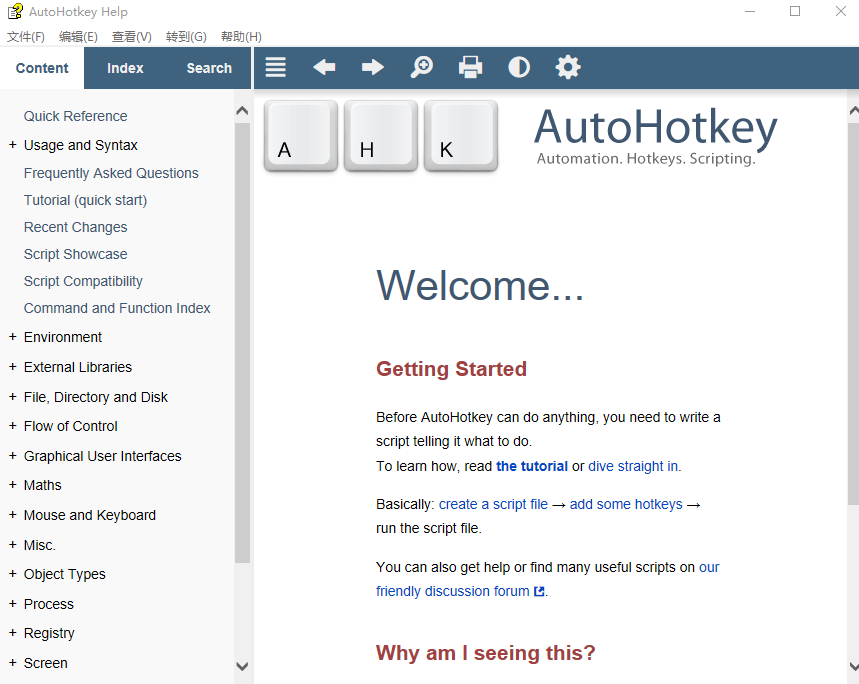Click the AutoHotkey logo keys image
859x684 pixels.
click(381, 136)
